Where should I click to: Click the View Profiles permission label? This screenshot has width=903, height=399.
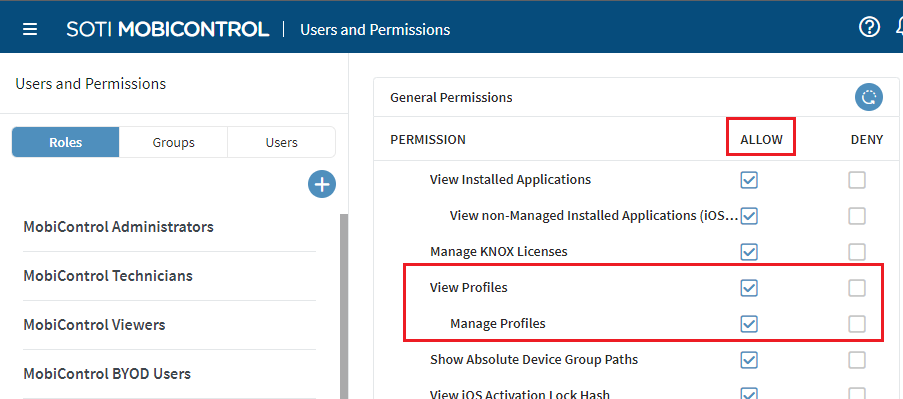[x=469, y=287]
